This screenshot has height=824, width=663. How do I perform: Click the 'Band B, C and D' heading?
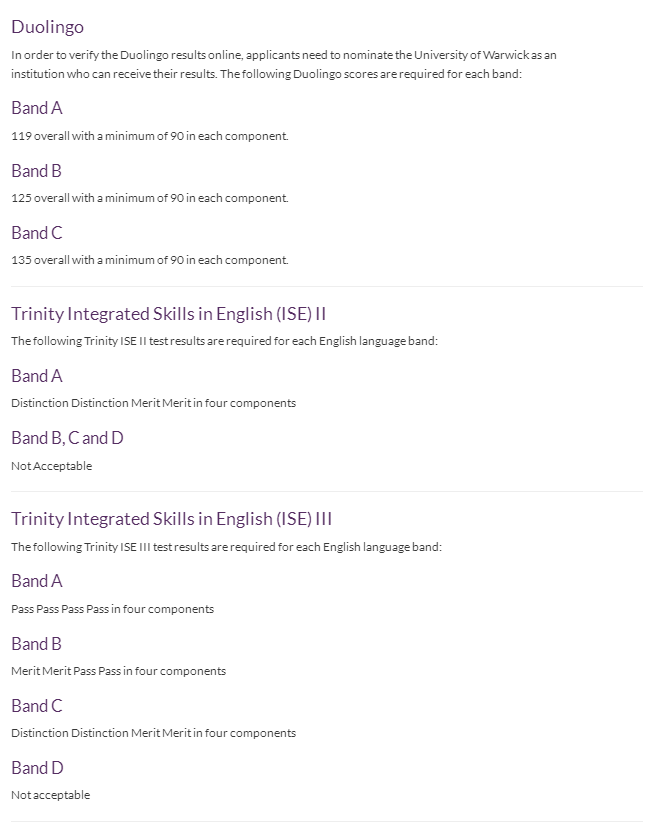coord(67,438)
